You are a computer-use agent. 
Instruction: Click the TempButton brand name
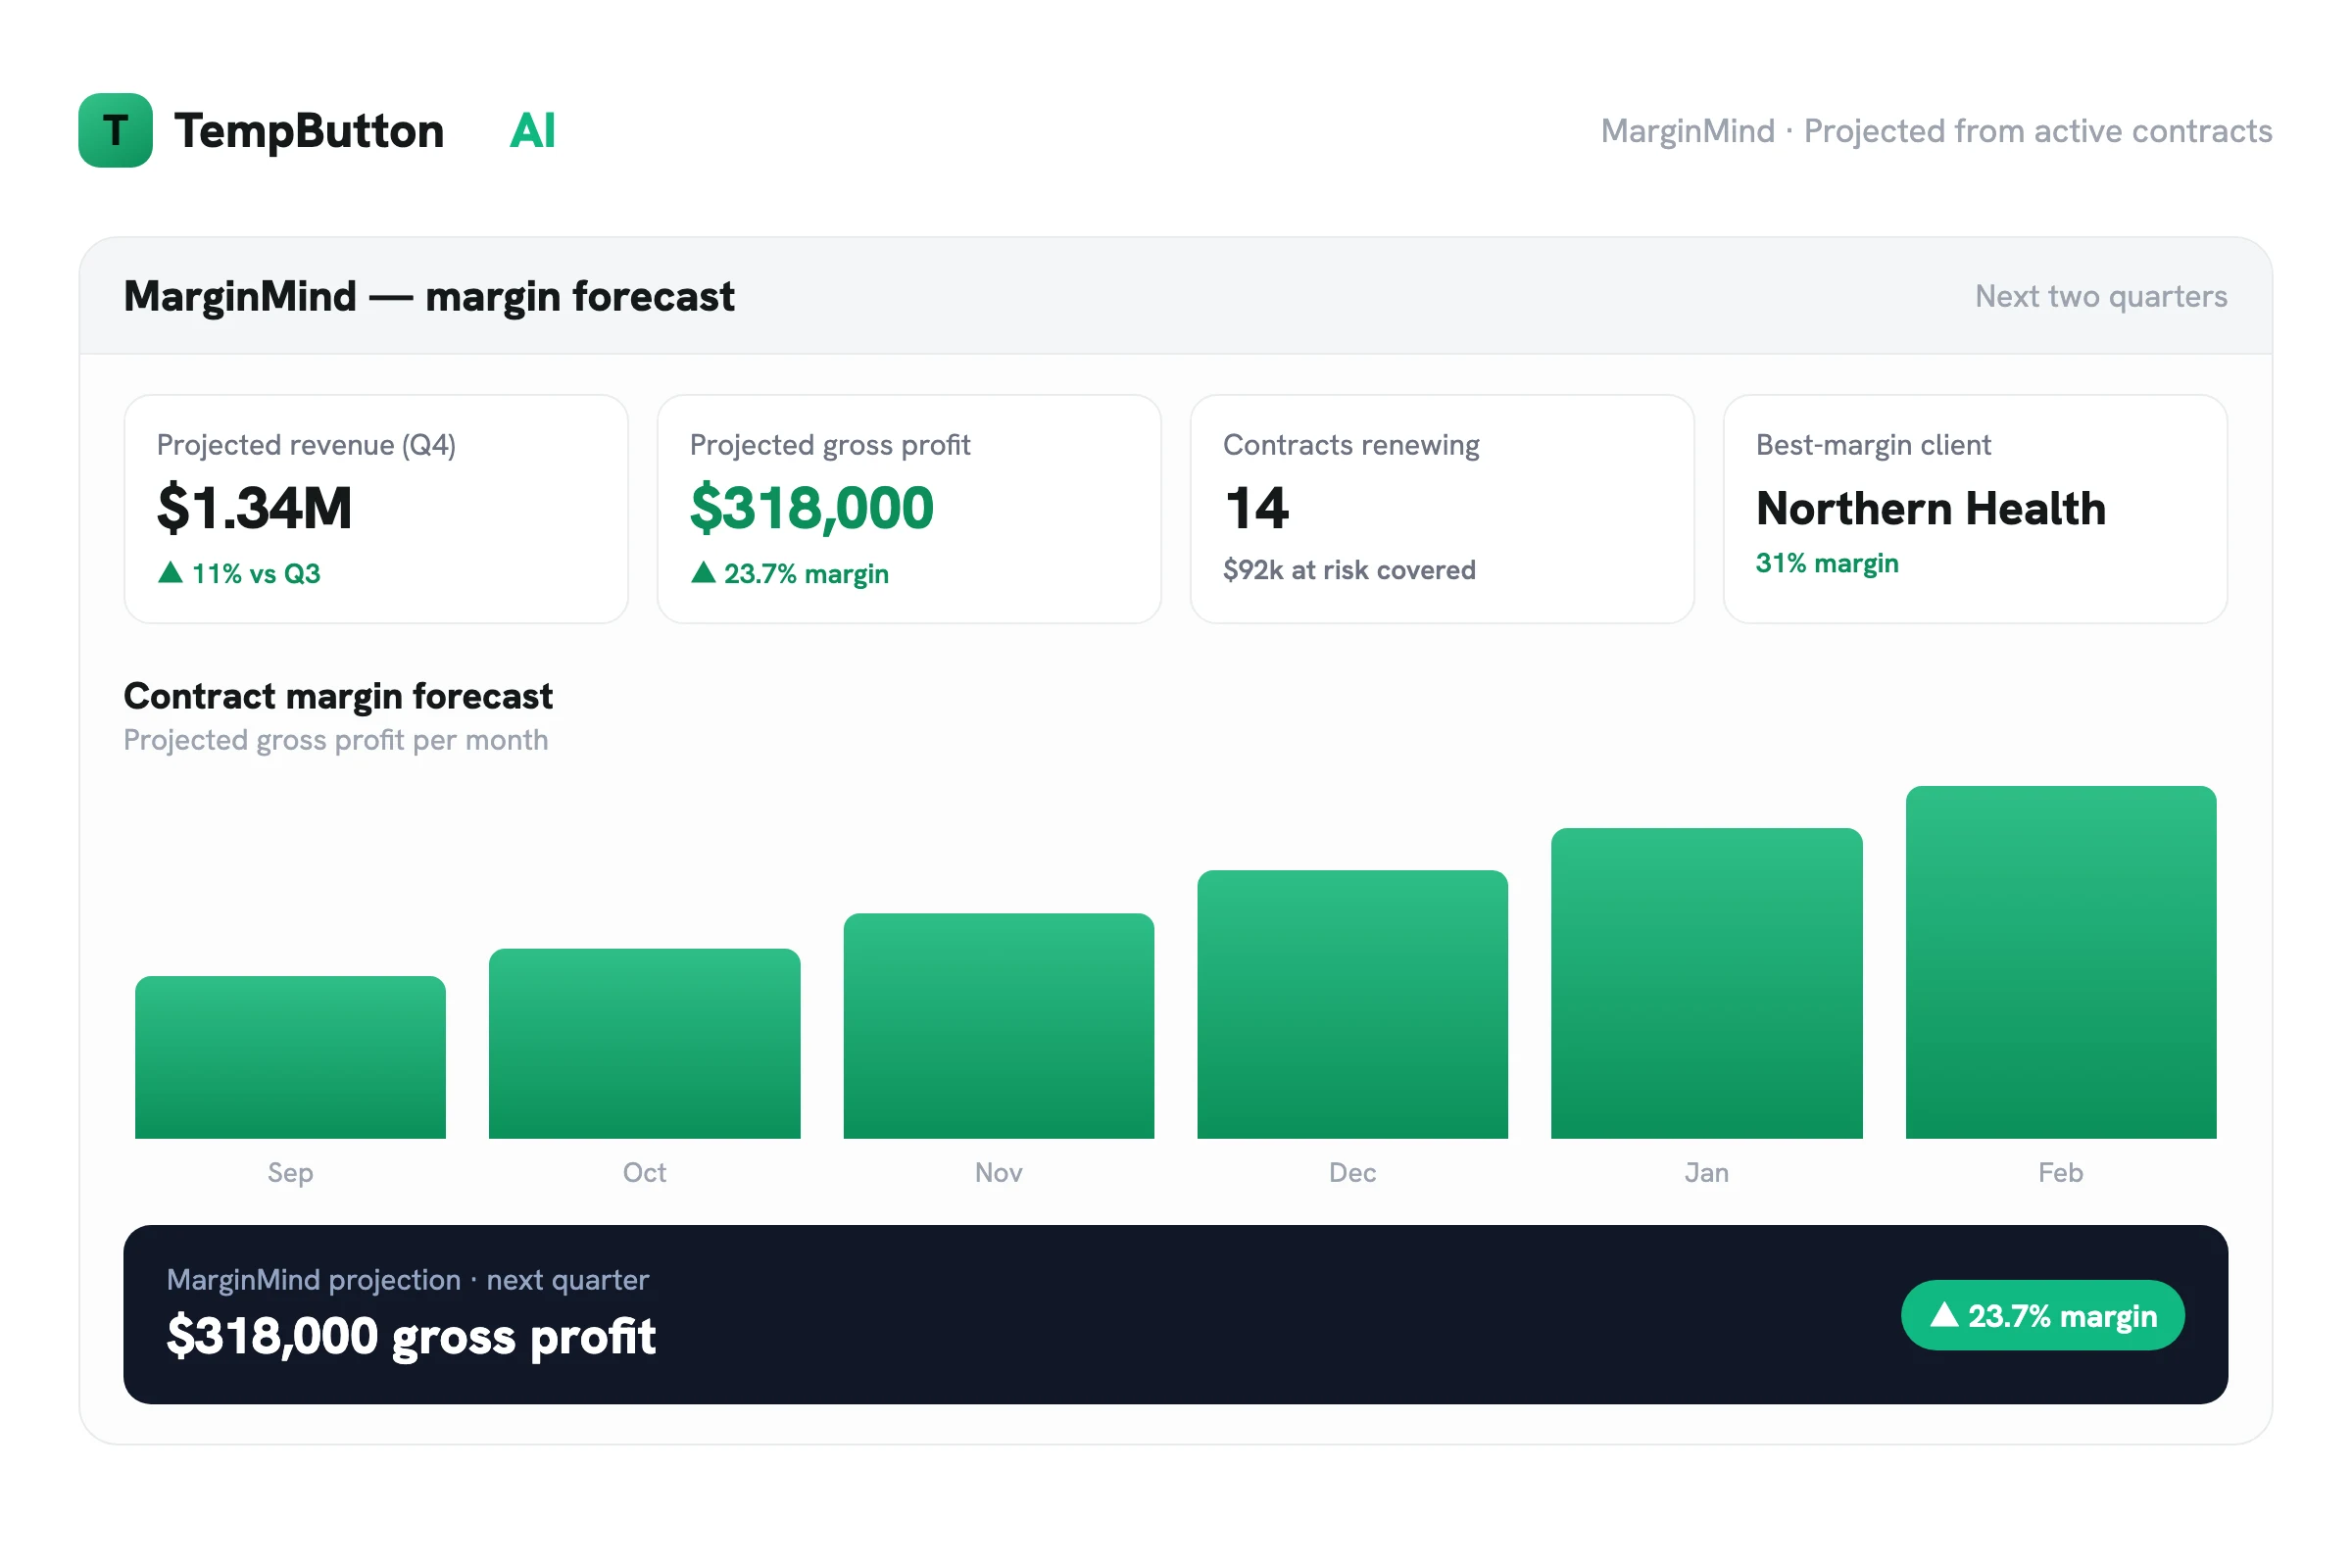[309, 131]
